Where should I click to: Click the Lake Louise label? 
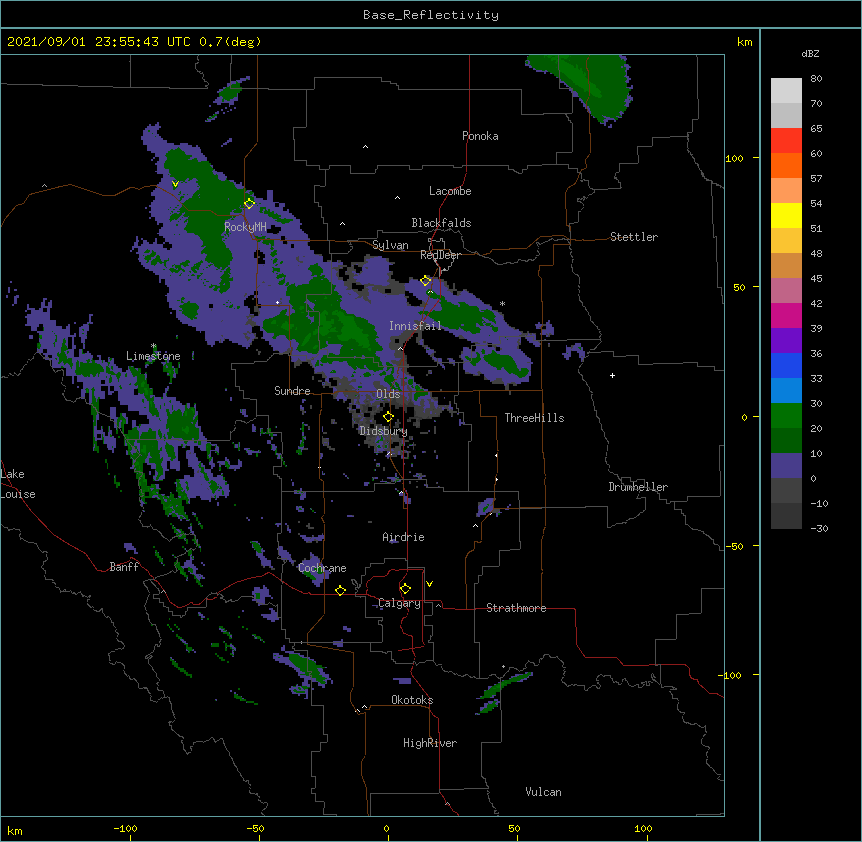pyautogui.click(x=16, y=484)
